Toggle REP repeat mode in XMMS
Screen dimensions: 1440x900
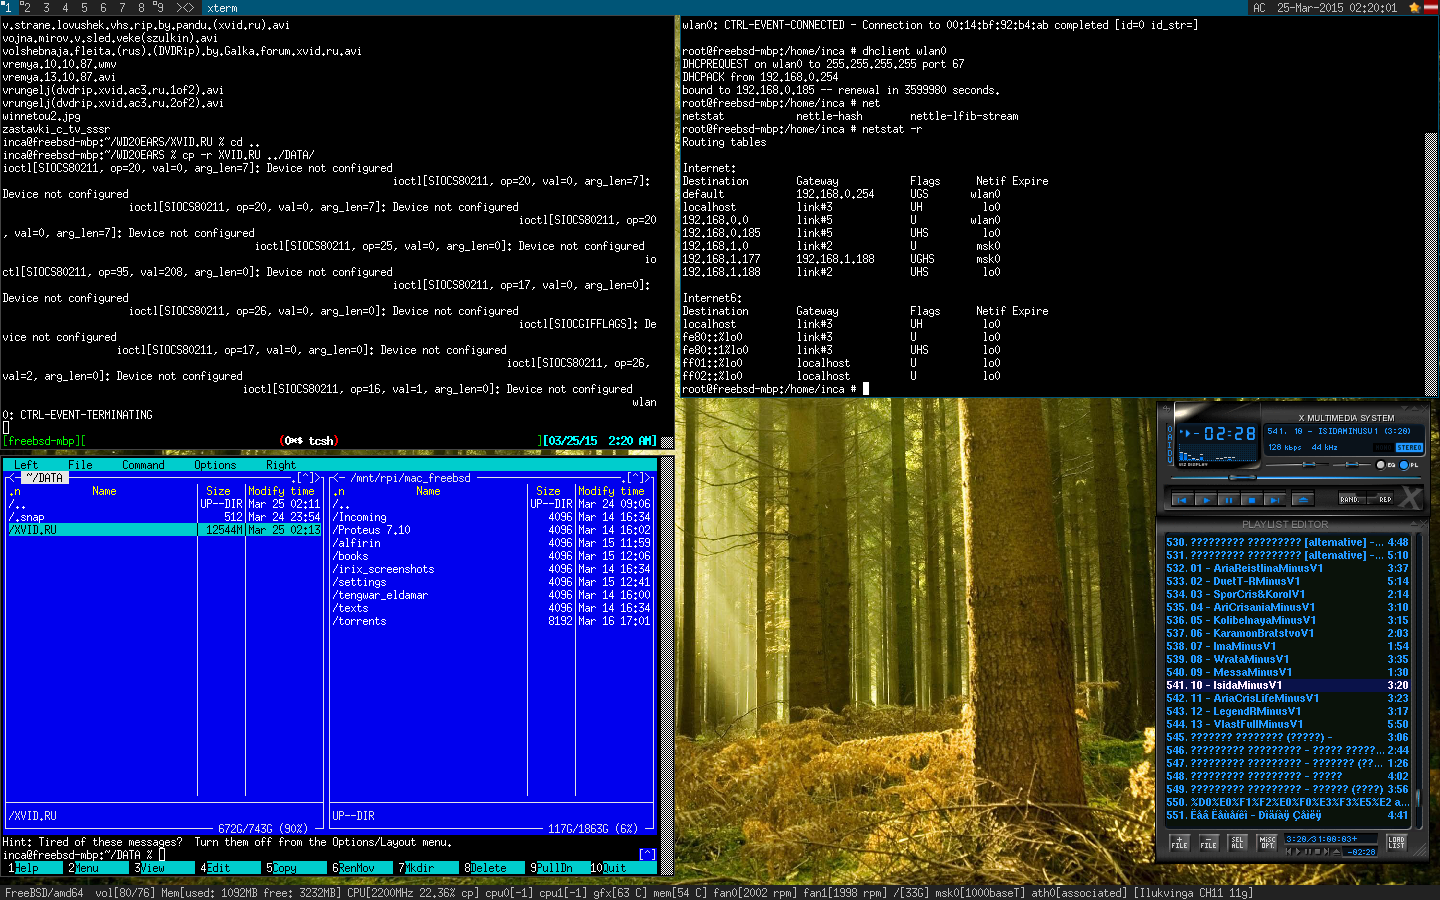pos(1380,499)
